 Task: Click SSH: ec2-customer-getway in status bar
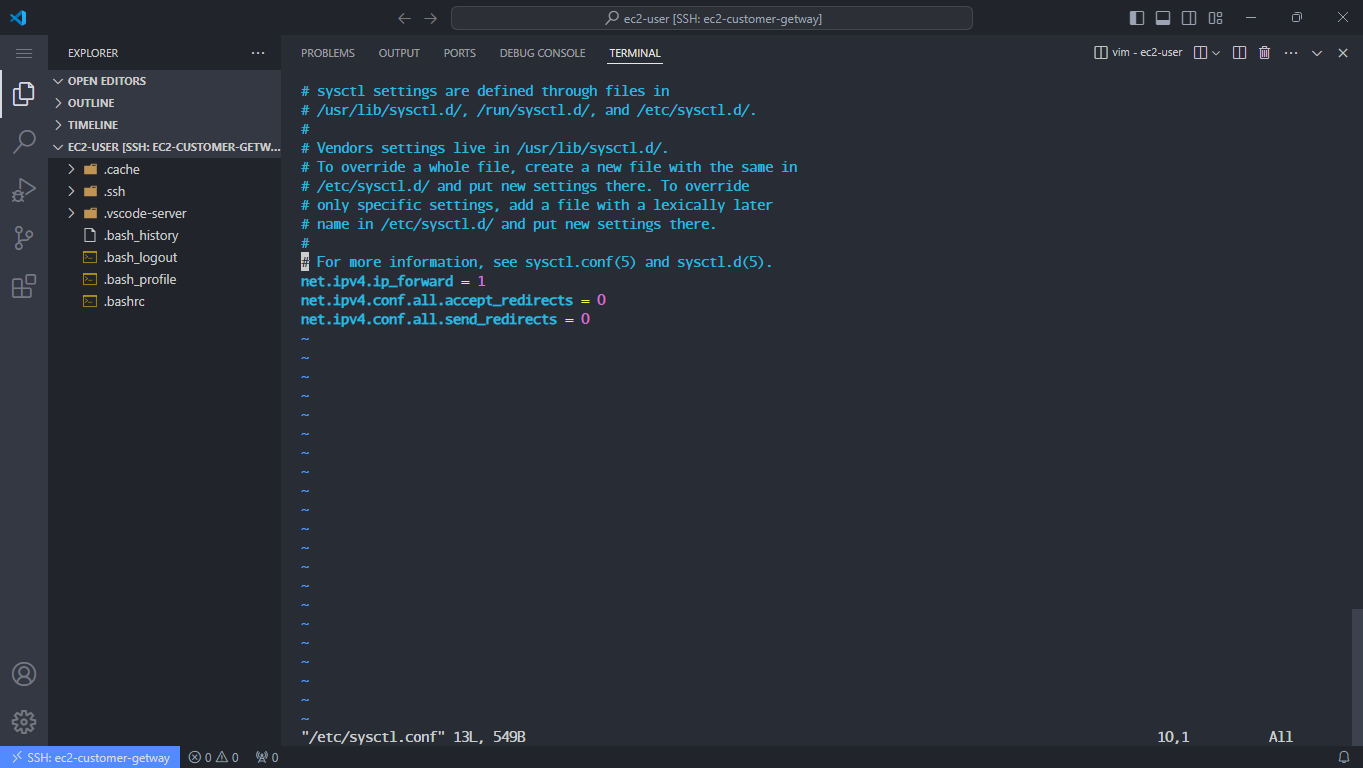tap(90, 757)
